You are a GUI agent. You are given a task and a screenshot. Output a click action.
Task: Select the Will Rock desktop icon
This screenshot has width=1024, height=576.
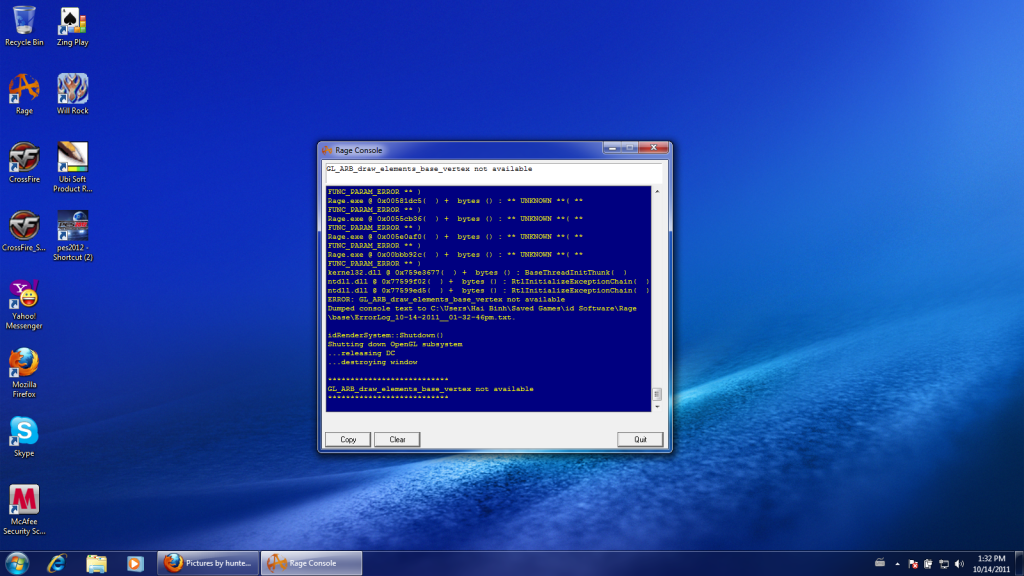click(x=72, y=94)
